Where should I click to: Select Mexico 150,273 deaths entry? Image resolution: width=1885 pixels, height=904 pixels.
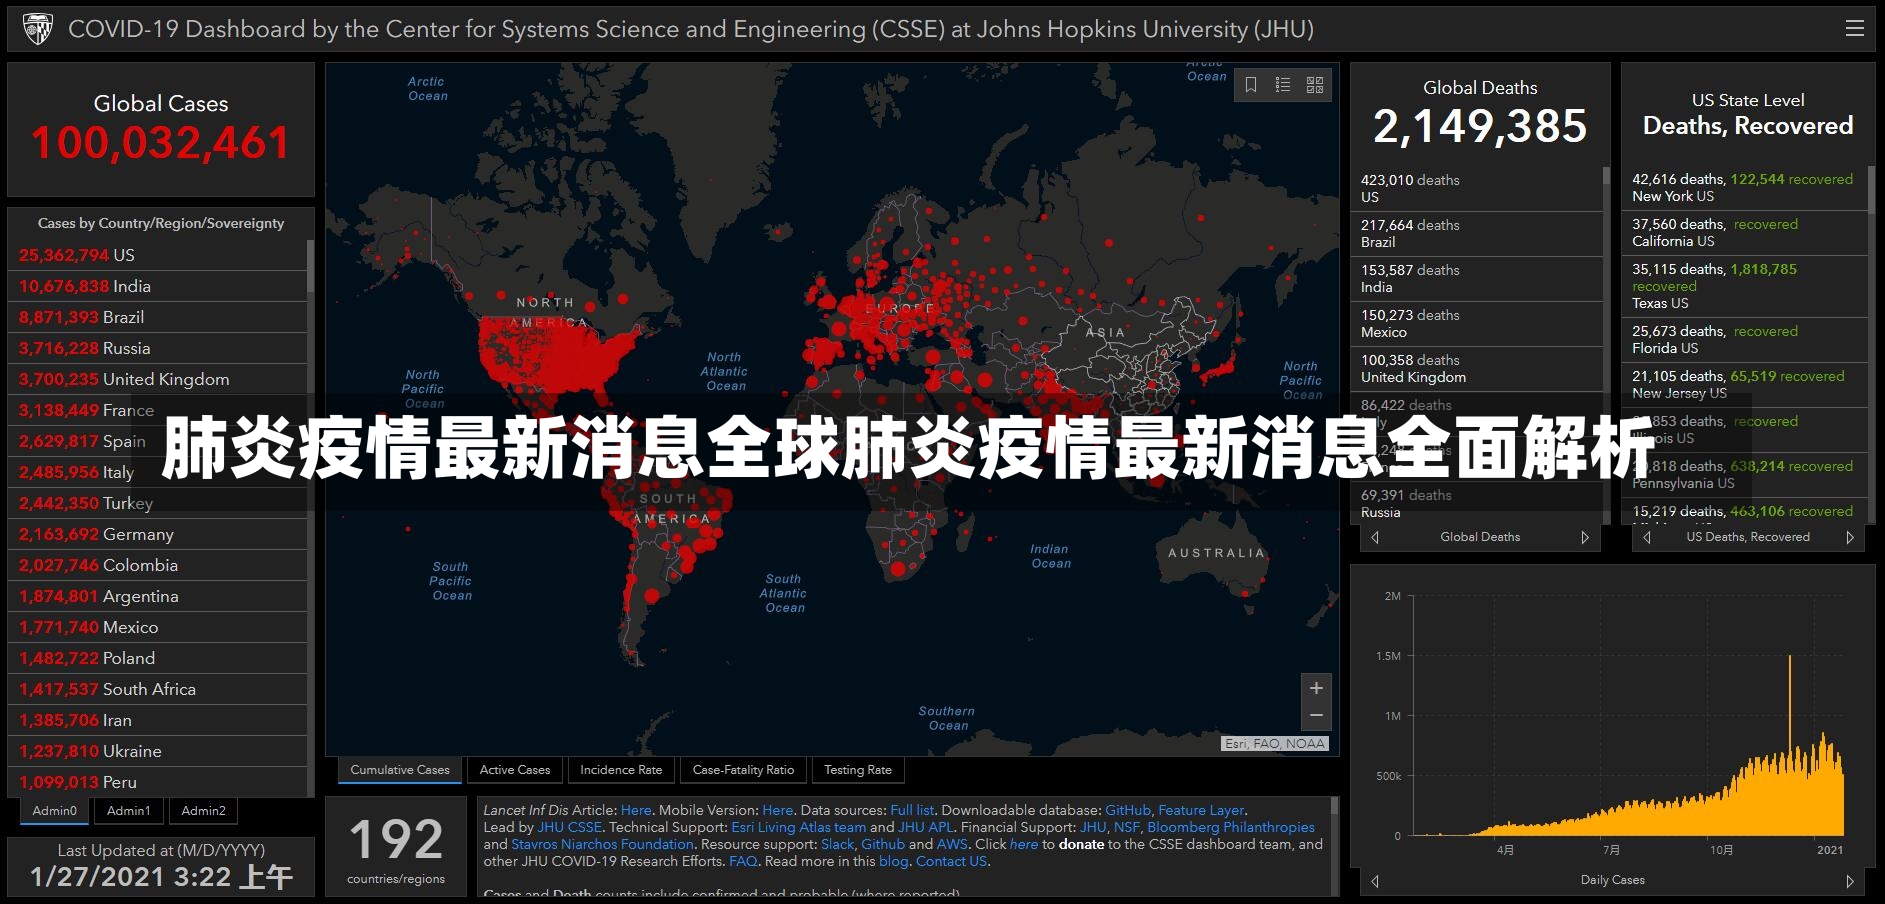[x=1476, y=324]
